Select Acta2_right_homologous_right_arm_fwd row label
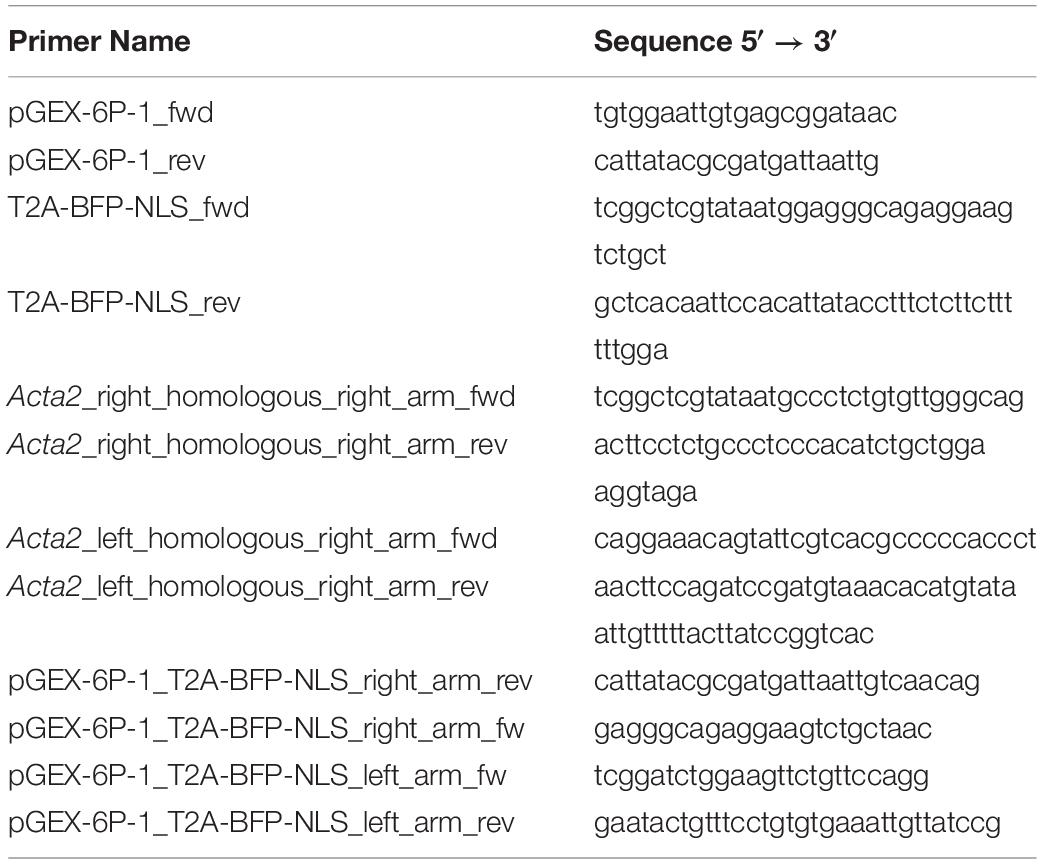 click(x=261, y=397)
